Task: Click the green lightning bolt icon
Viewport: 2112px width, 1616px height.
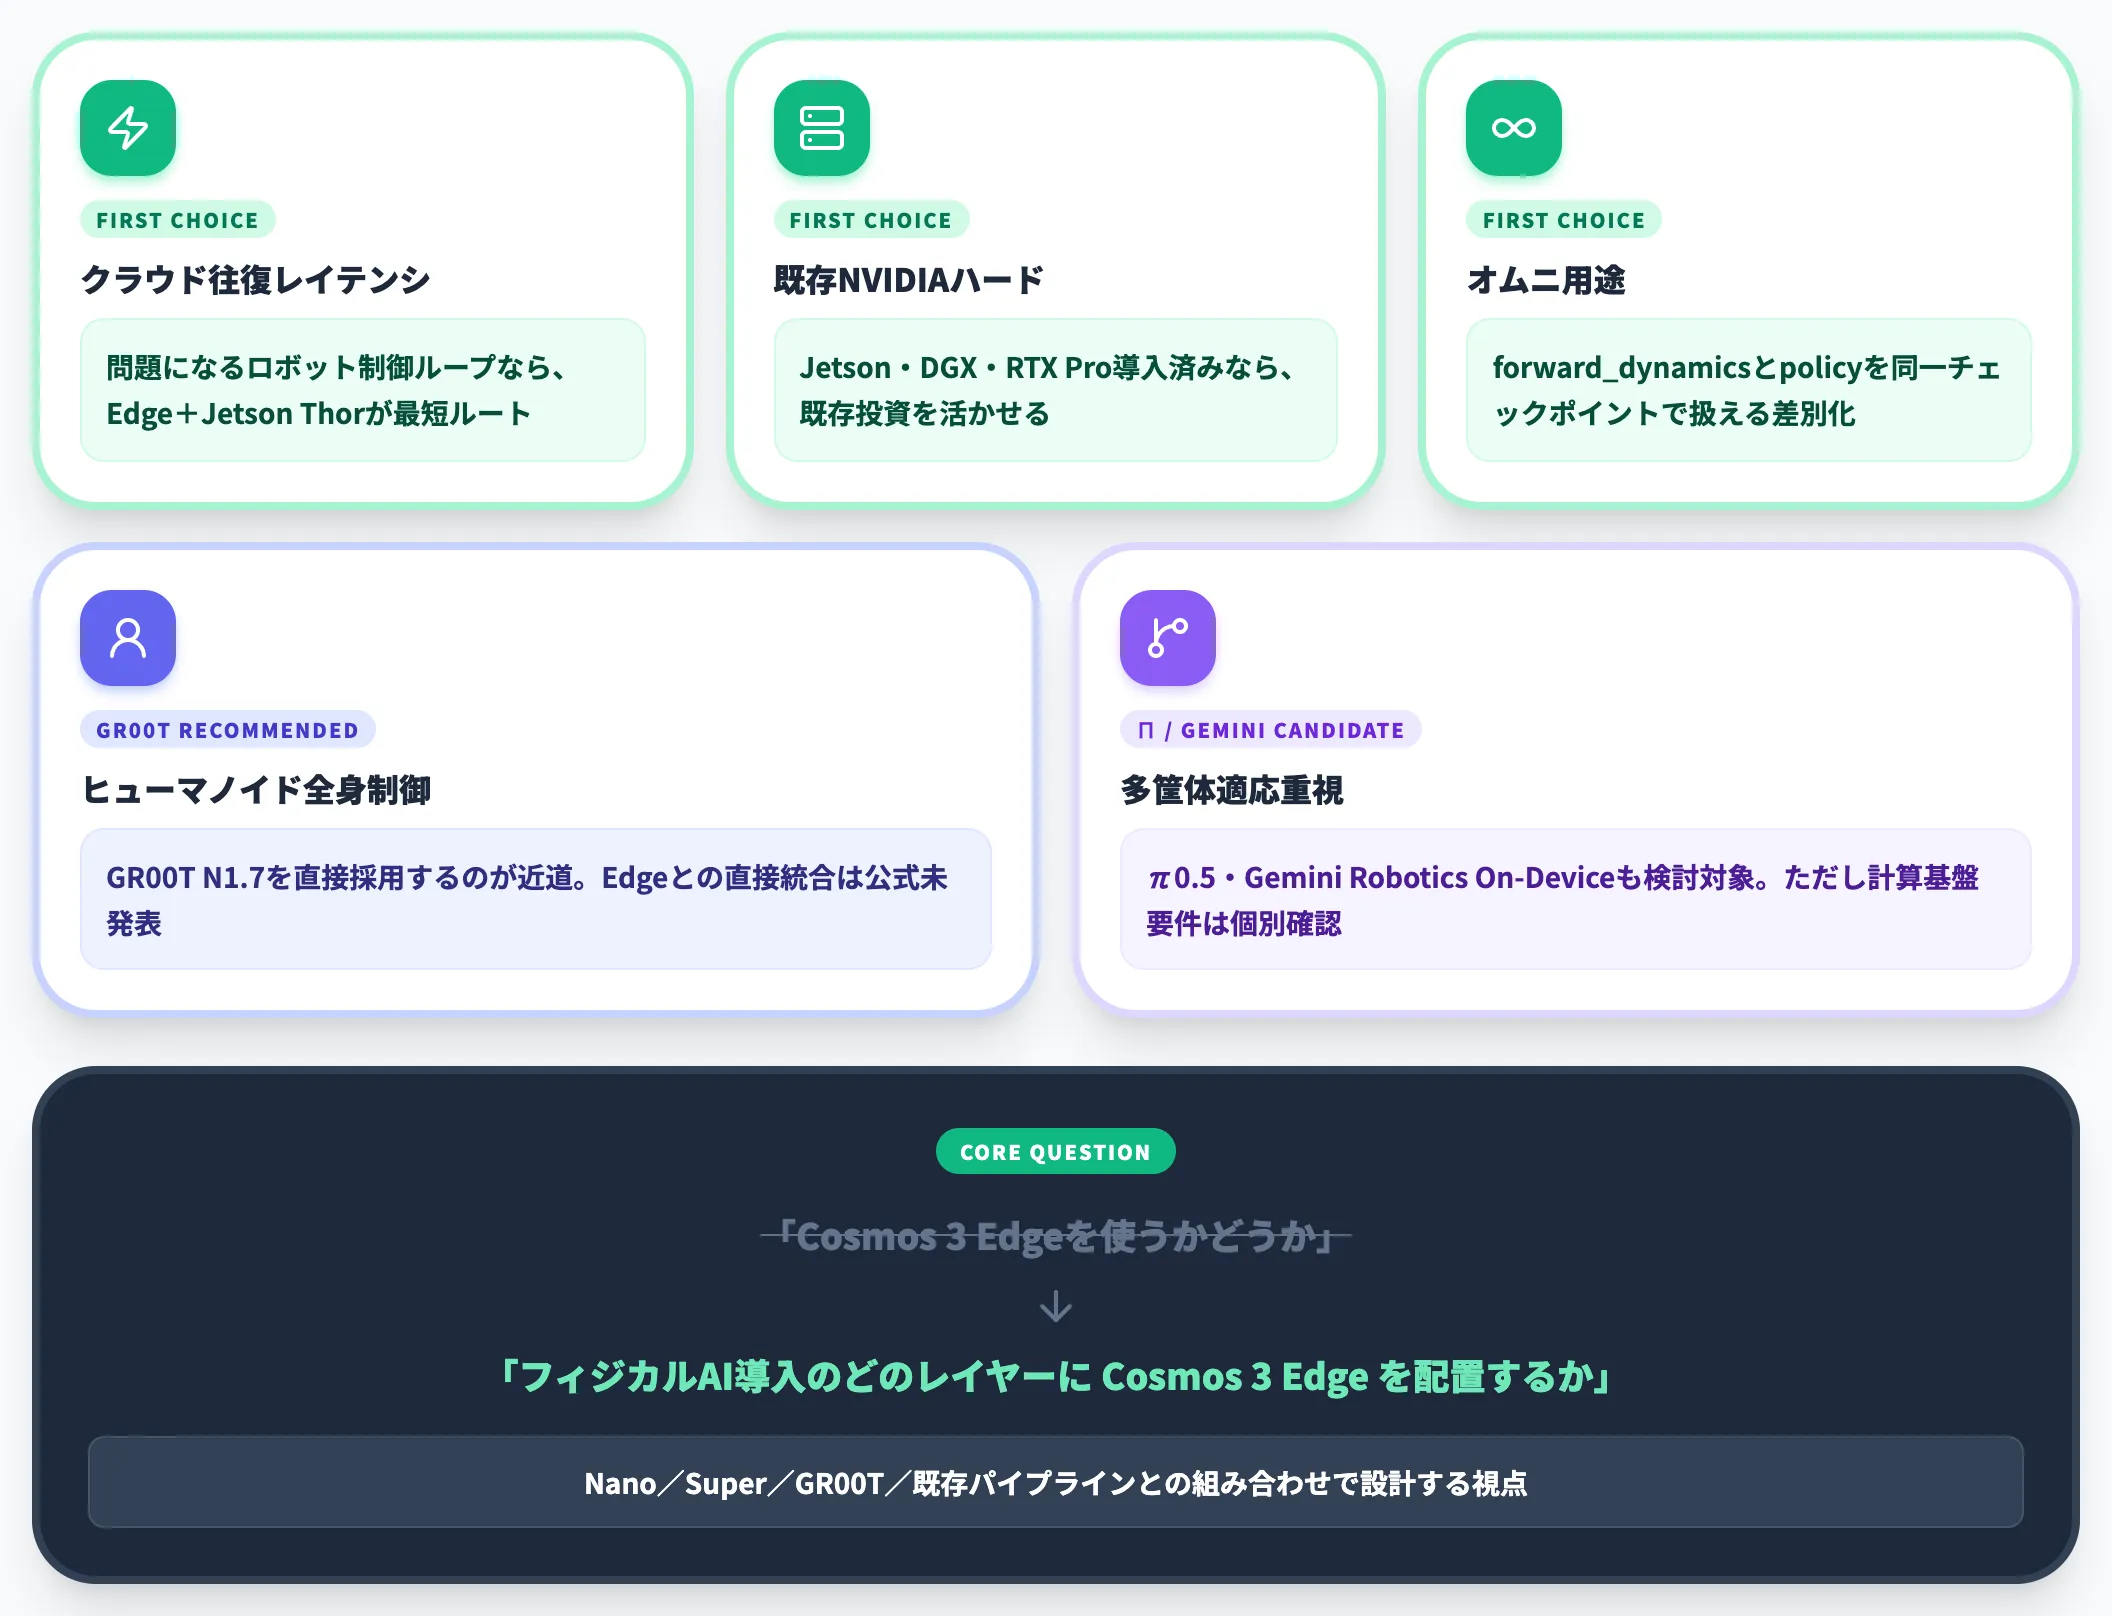Action: (x=128, y=128)
